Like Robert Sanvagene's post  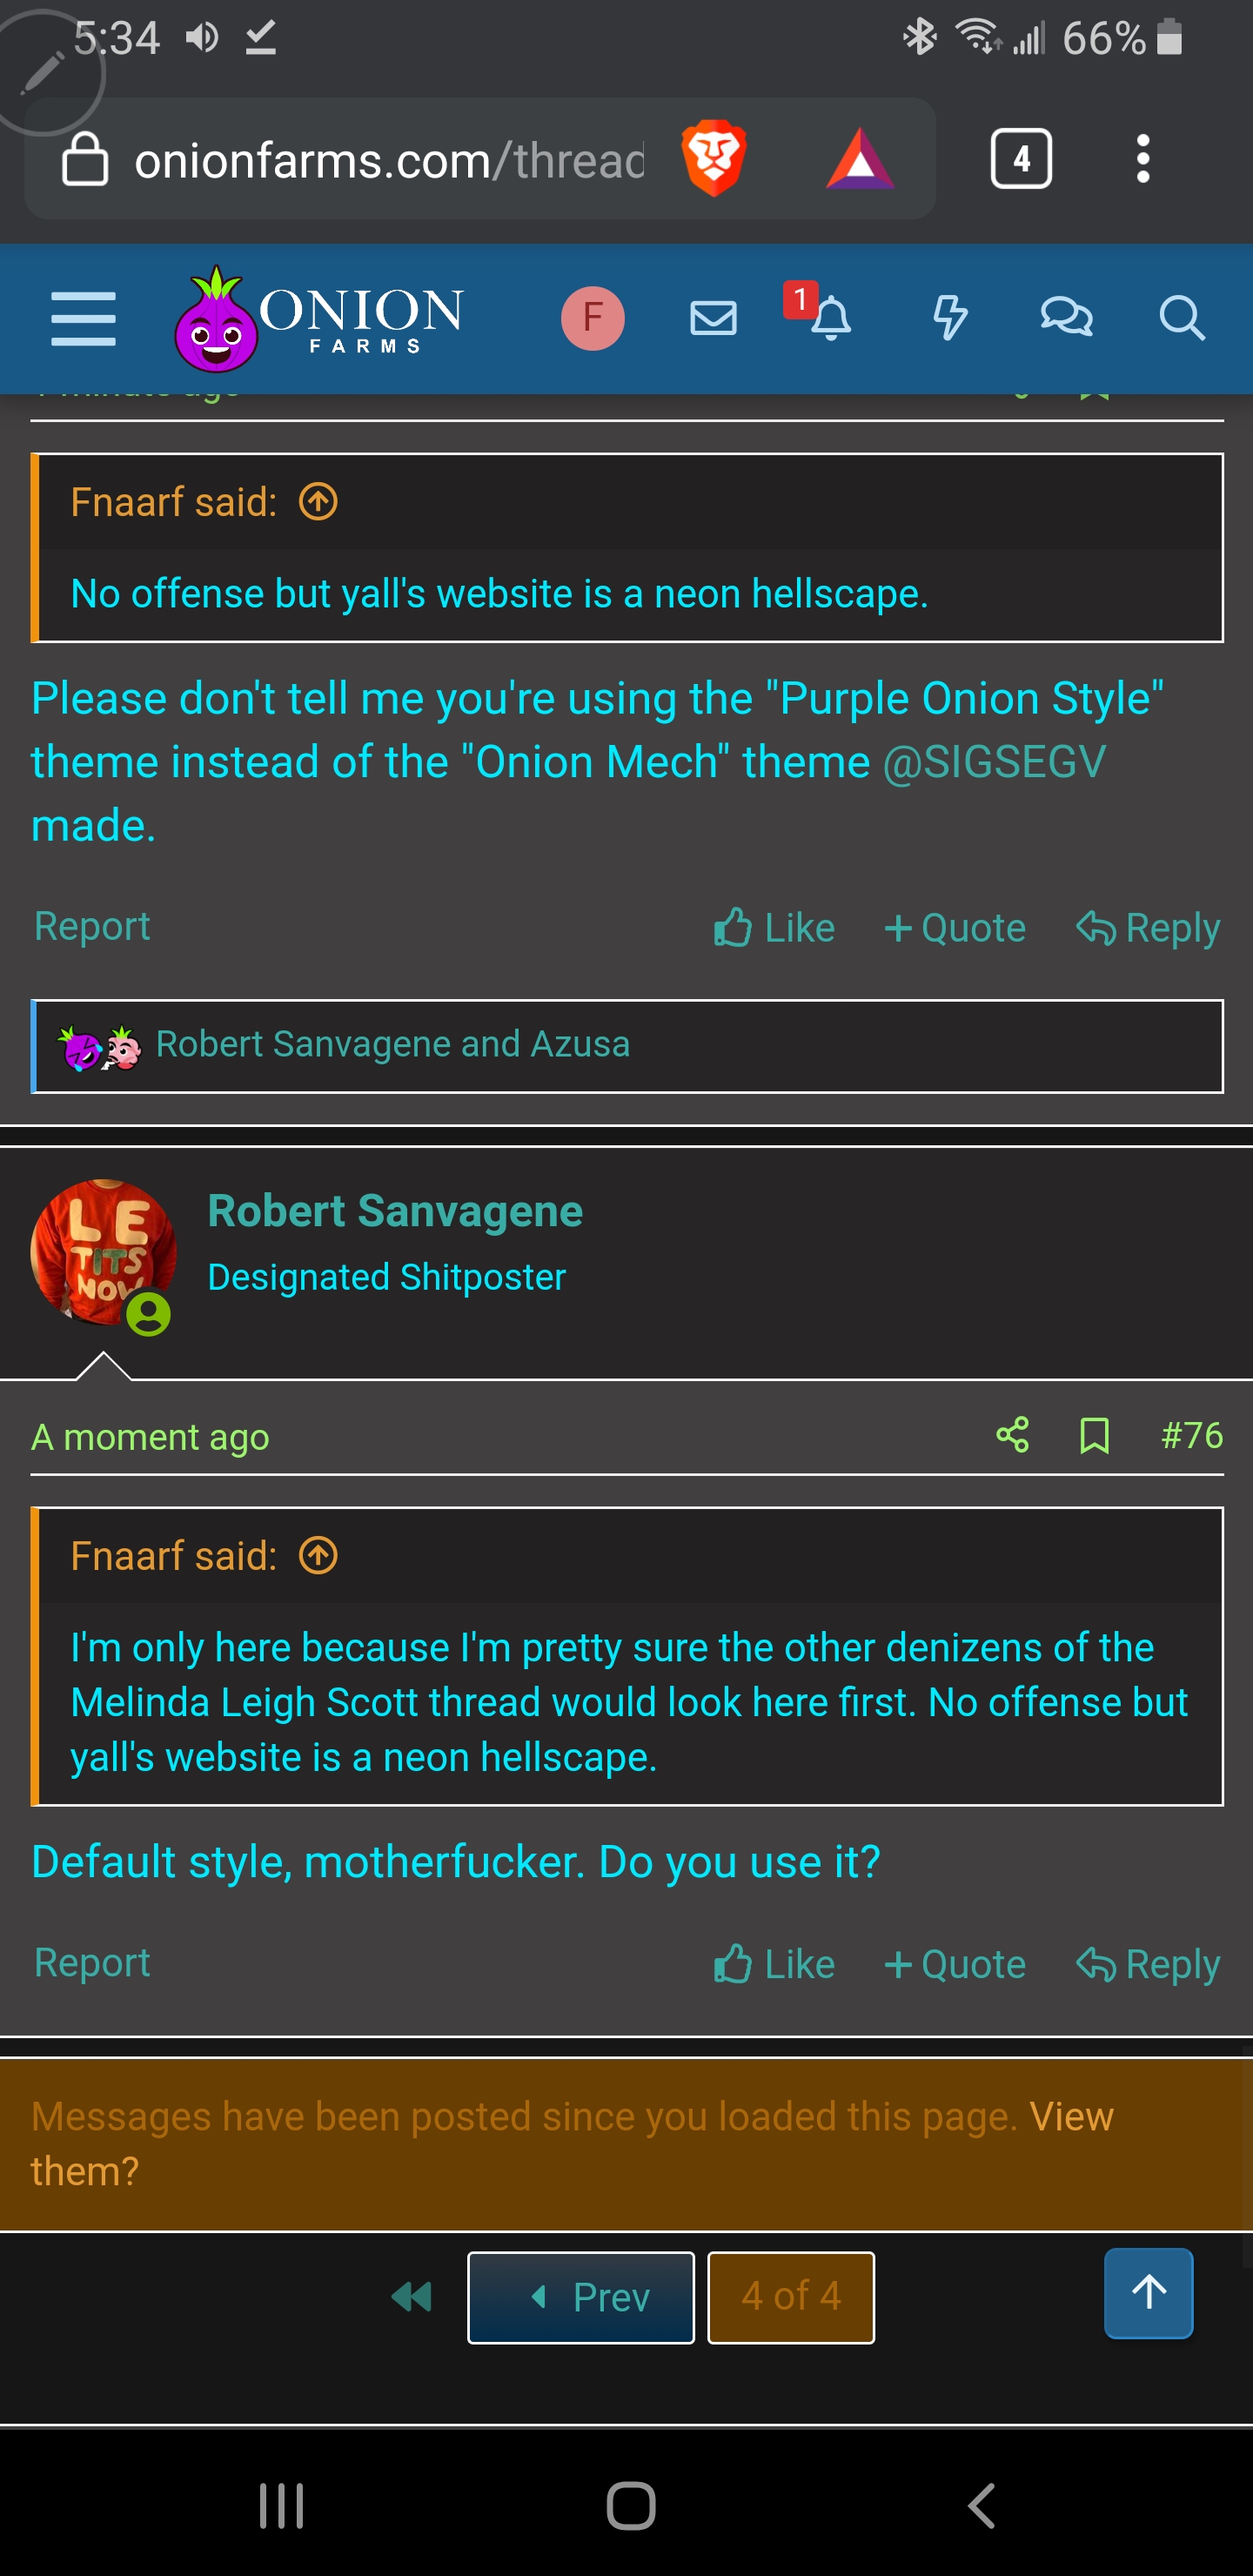click(x=774, y=1965)
